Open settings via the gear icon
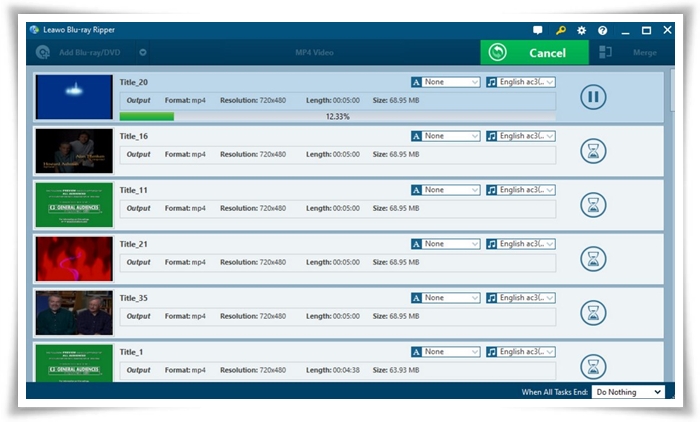Image resolution: width=700 pixels, height=422 pixels. coord(581,31)
